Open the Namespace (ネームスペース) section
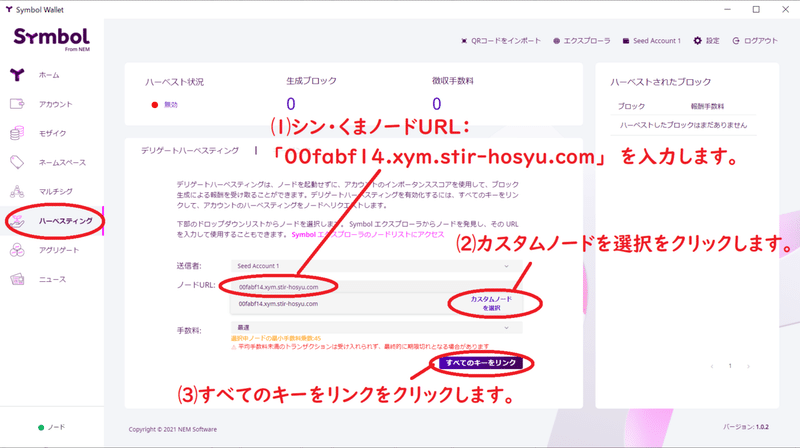Screen dimensions: 800x448 [62, 162]
